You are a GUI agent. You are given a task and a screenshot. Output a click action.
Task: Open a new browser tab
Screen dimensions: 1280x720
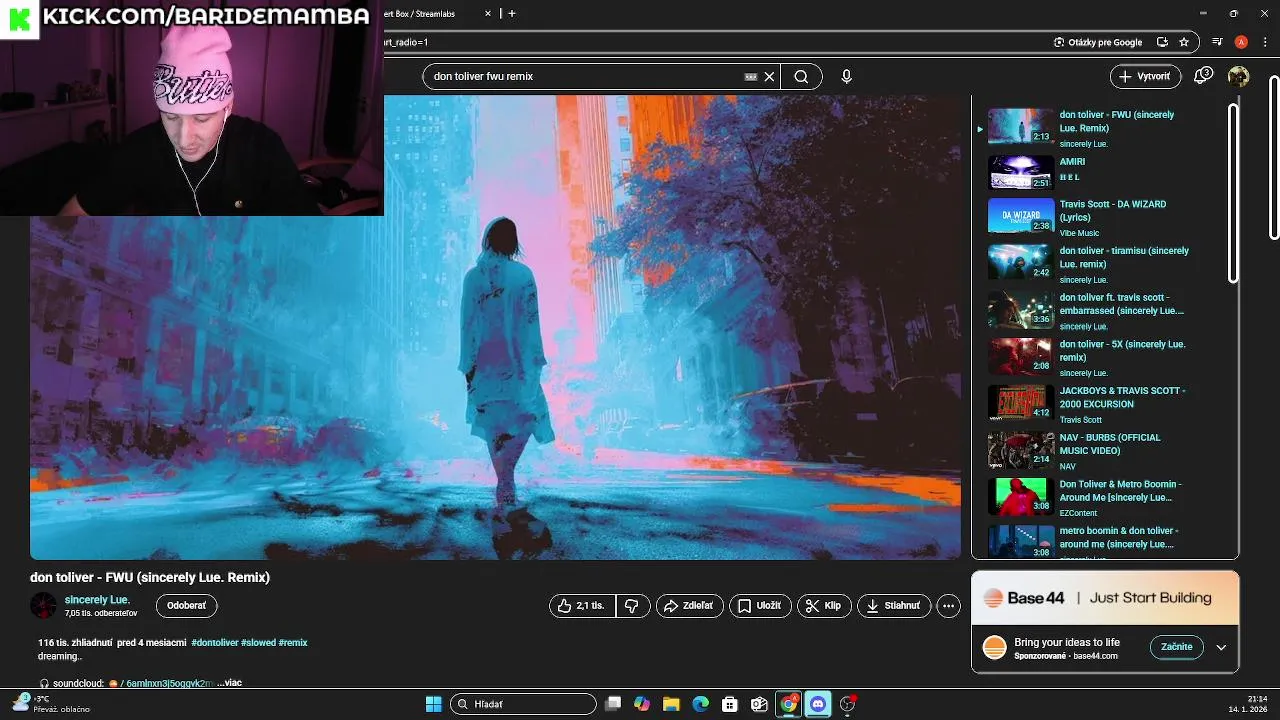[x=511, y=14]
